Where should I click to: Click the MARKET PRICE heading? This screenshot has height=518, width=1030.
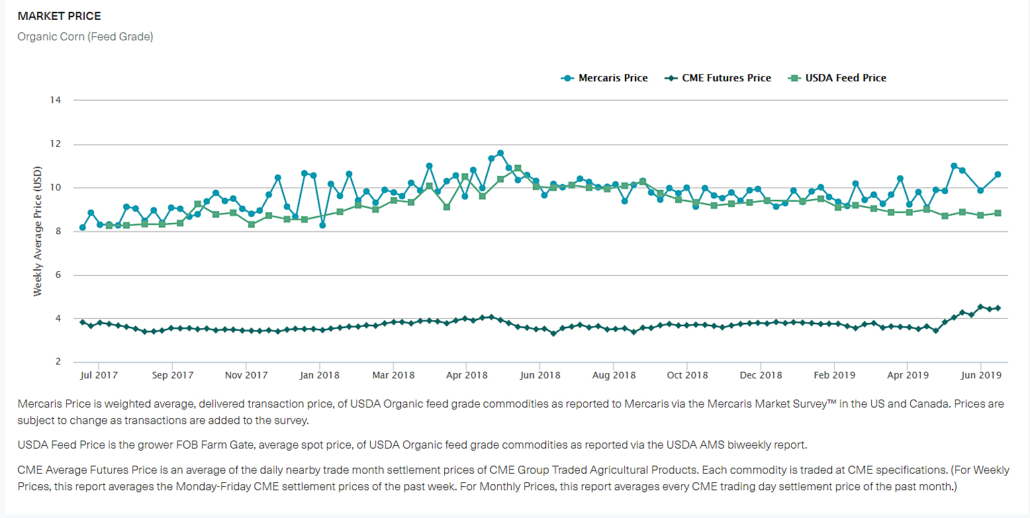tap(59, 17)
